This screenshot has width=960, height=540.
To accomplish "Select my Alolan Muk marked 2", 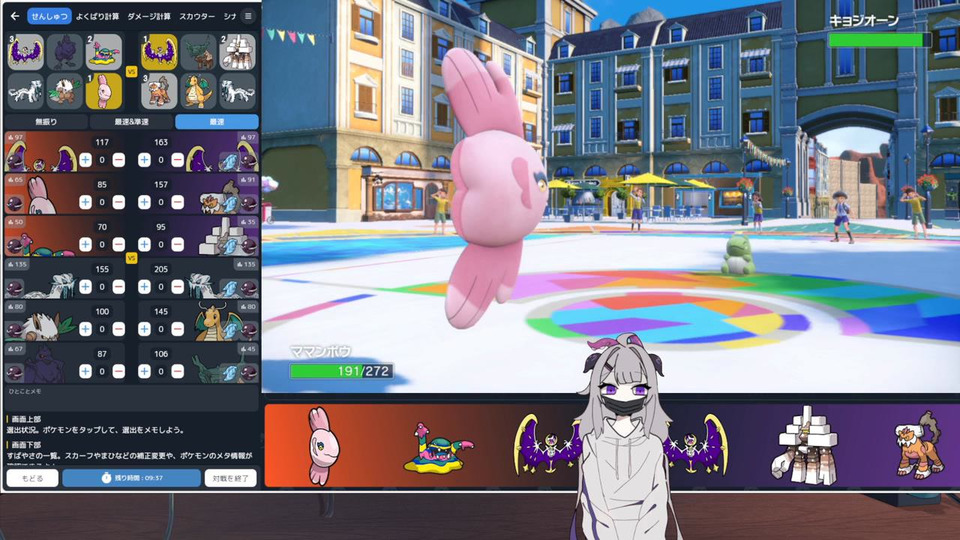I will (x=103, y=51).
